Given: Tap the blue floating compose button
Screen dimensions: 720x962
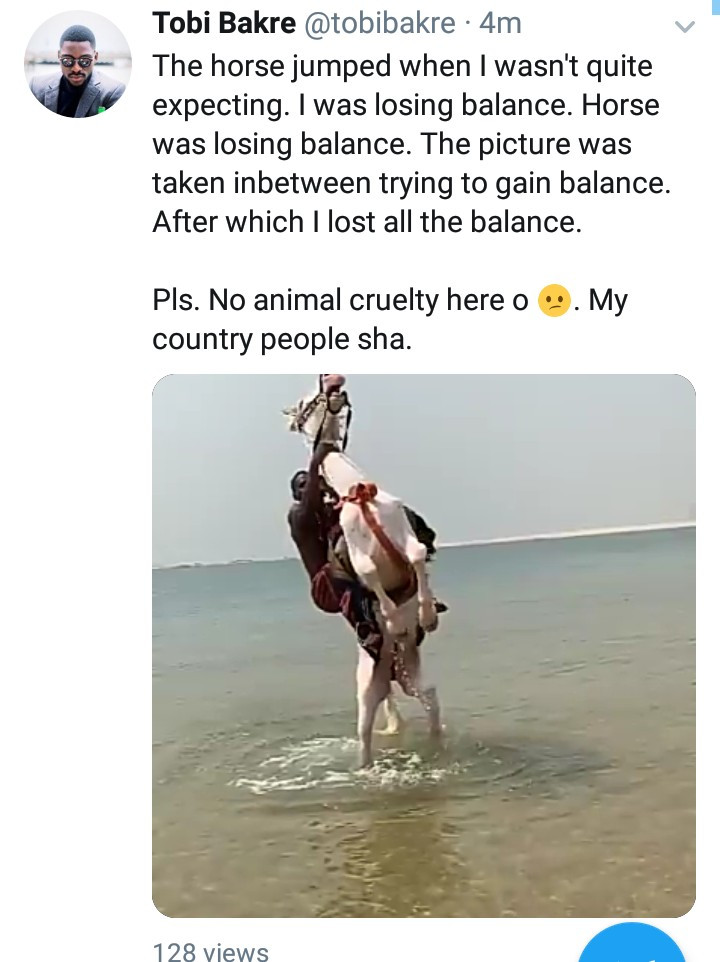Looking at the screenshot, I should point(632,948).
